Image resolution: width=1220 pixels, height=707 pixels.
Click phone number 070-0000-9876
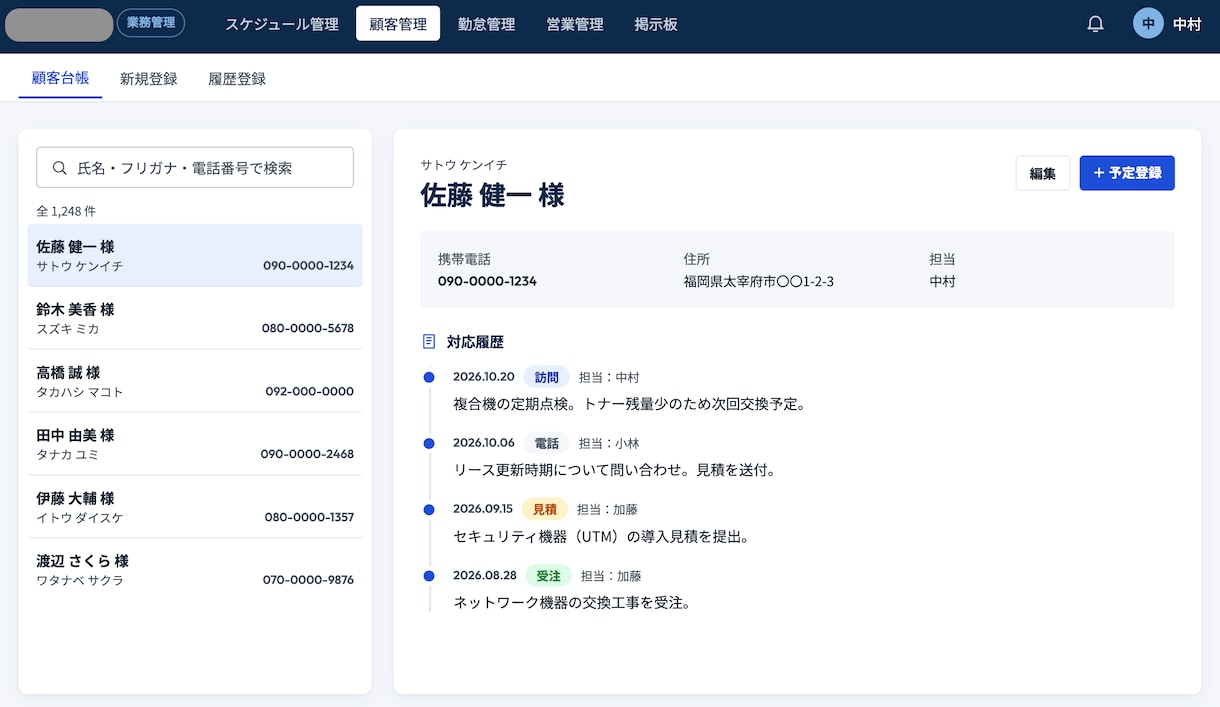click(308, 580)
